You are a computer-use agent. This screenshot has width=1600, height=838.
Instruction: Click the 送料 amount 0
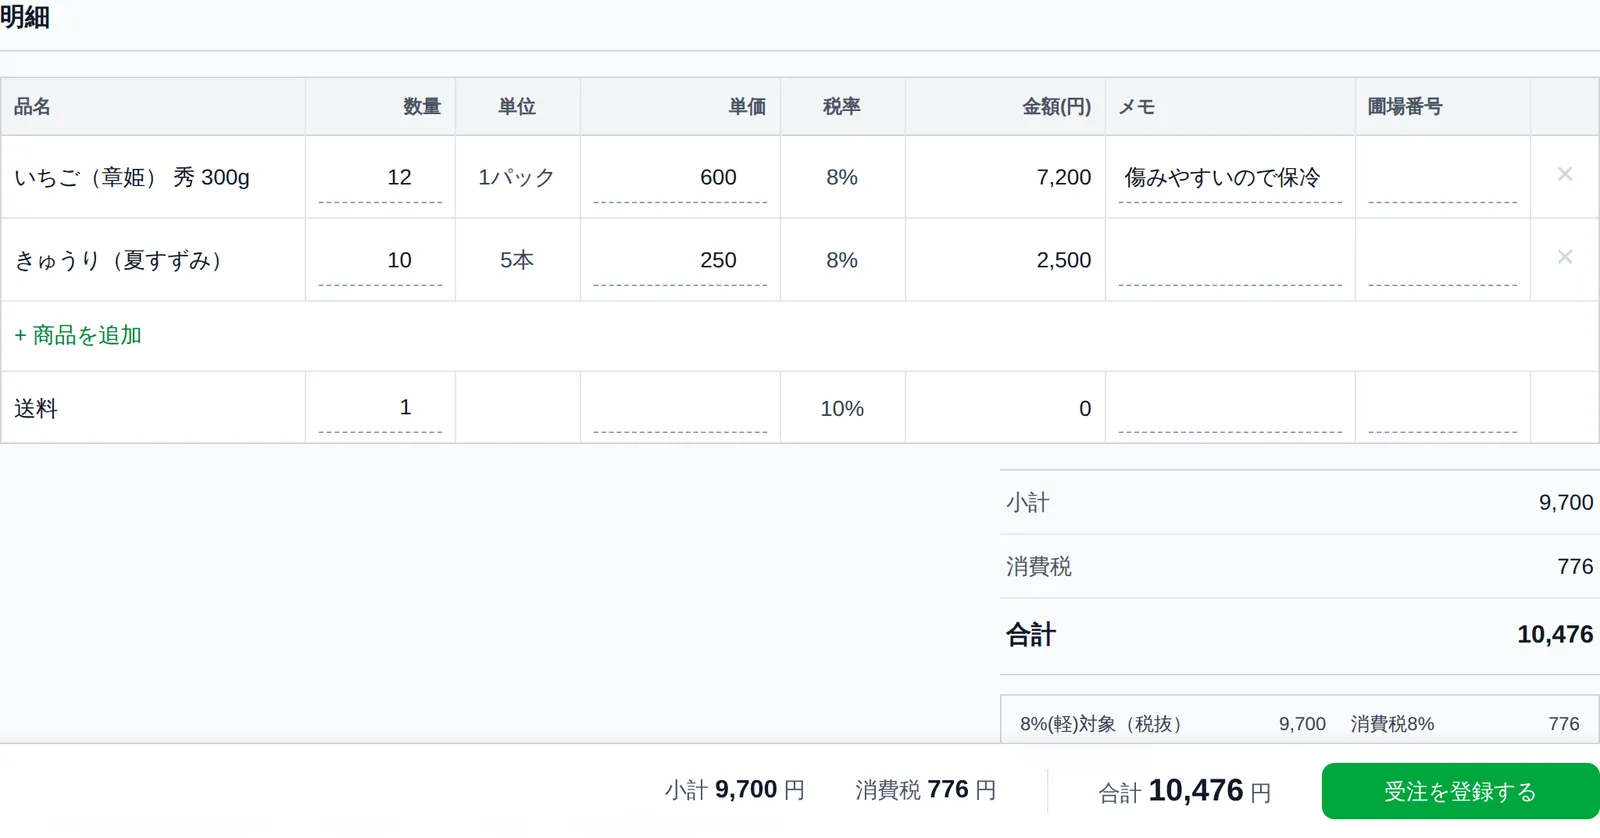click(x=1085, y=408)
